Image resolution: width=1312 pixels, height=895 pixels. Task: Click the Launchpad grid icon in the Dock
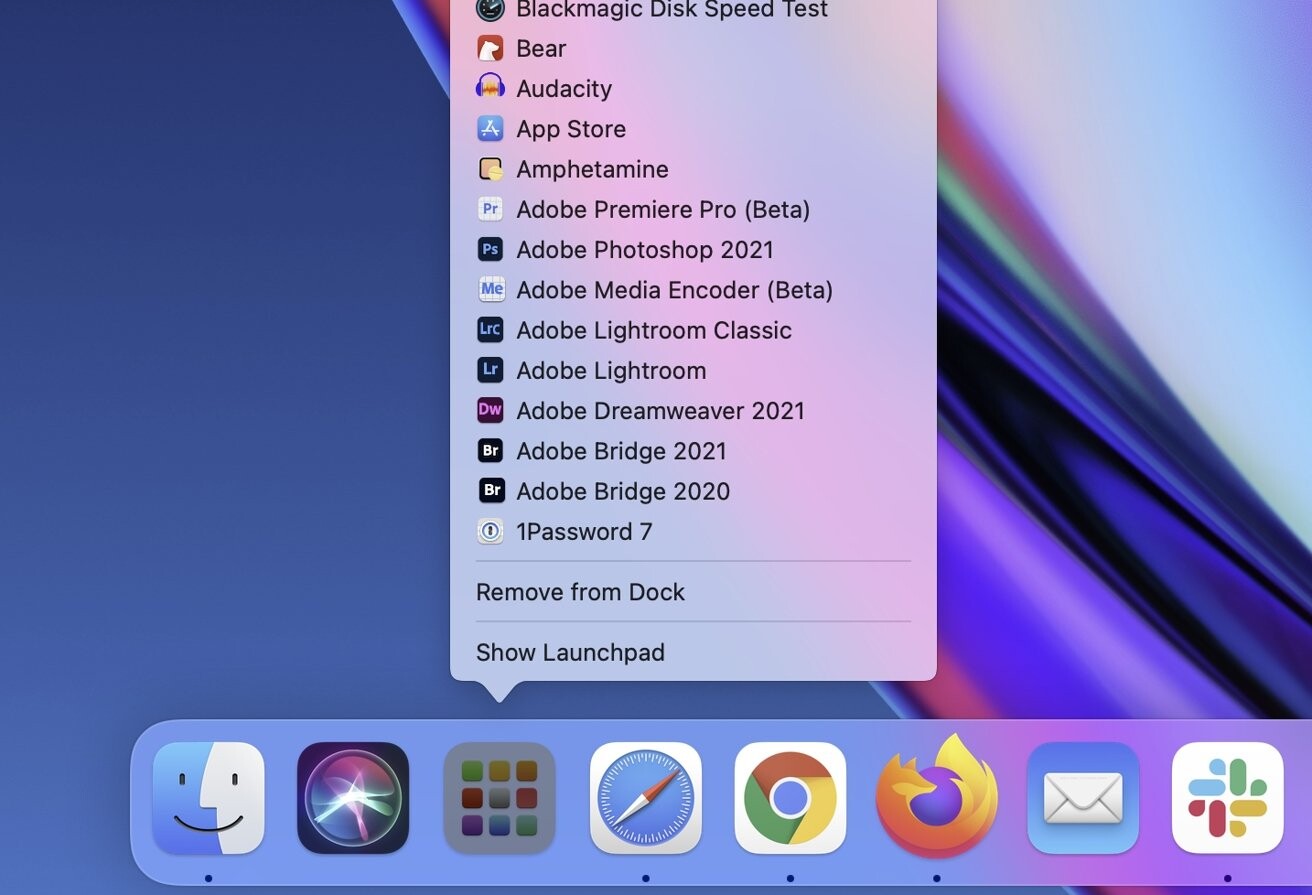498,798
